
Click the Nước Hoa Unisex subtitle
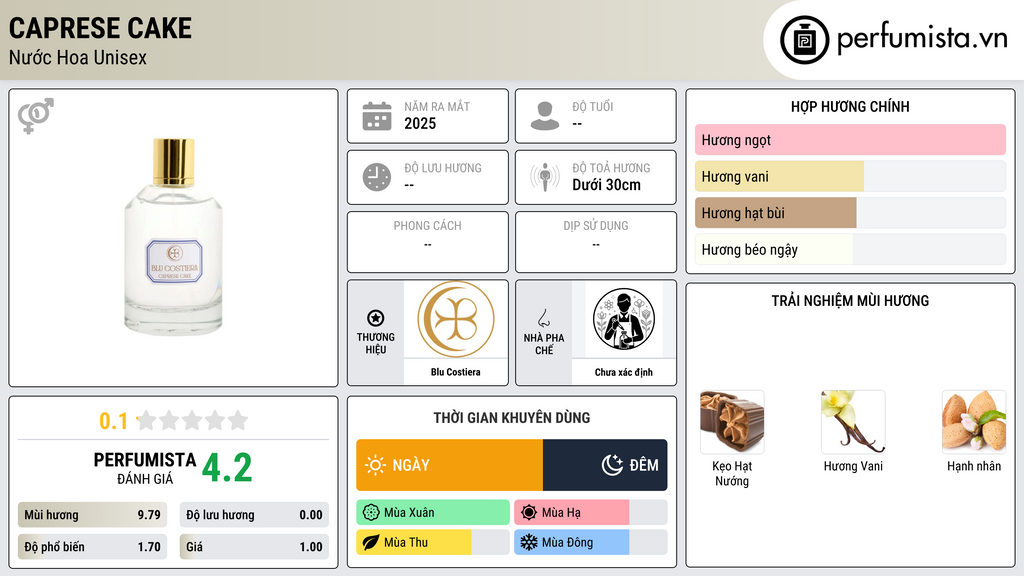78,58
